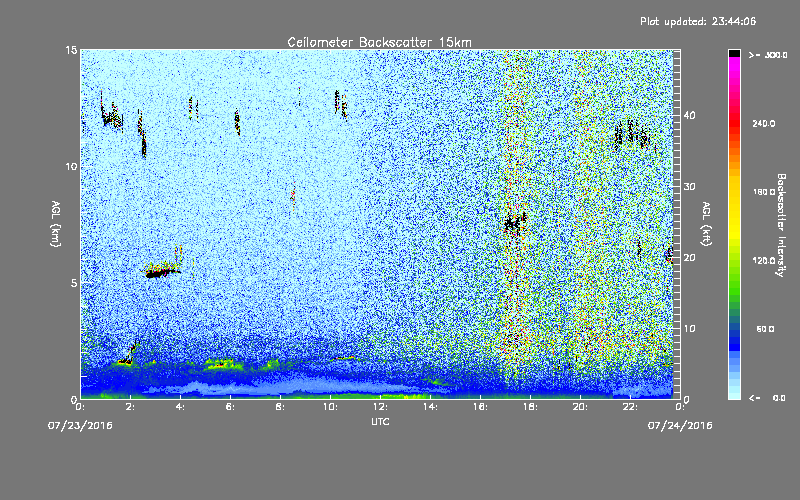This screenshot has width=800, height=500.
Task: Click the black cloud return near 17:00 UTC
Action: click(x=514, y=223)
